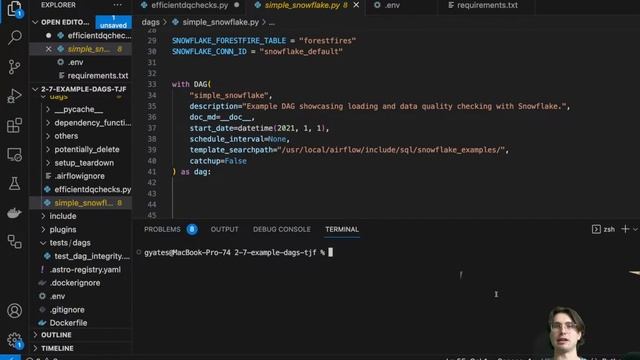
Task: Open the Extensions view
Action: tap(14, 125)
